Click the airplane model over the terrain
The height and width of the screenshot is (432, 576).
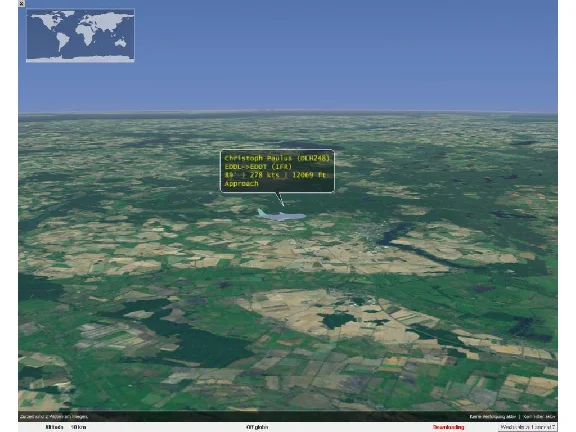281,215
